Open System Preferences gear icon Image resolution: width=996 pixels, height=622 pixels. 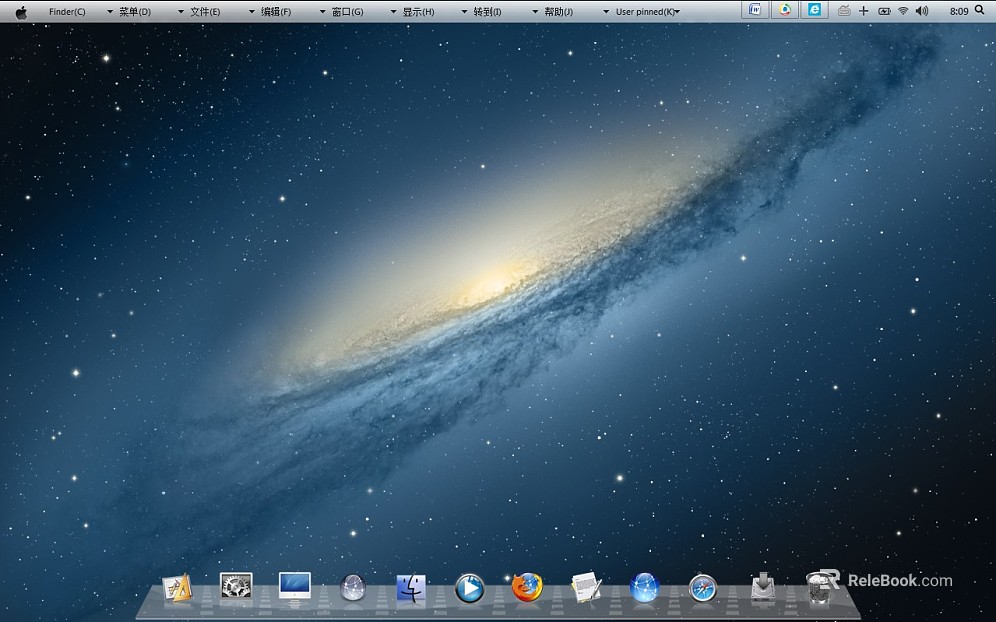tap(236, 586)
